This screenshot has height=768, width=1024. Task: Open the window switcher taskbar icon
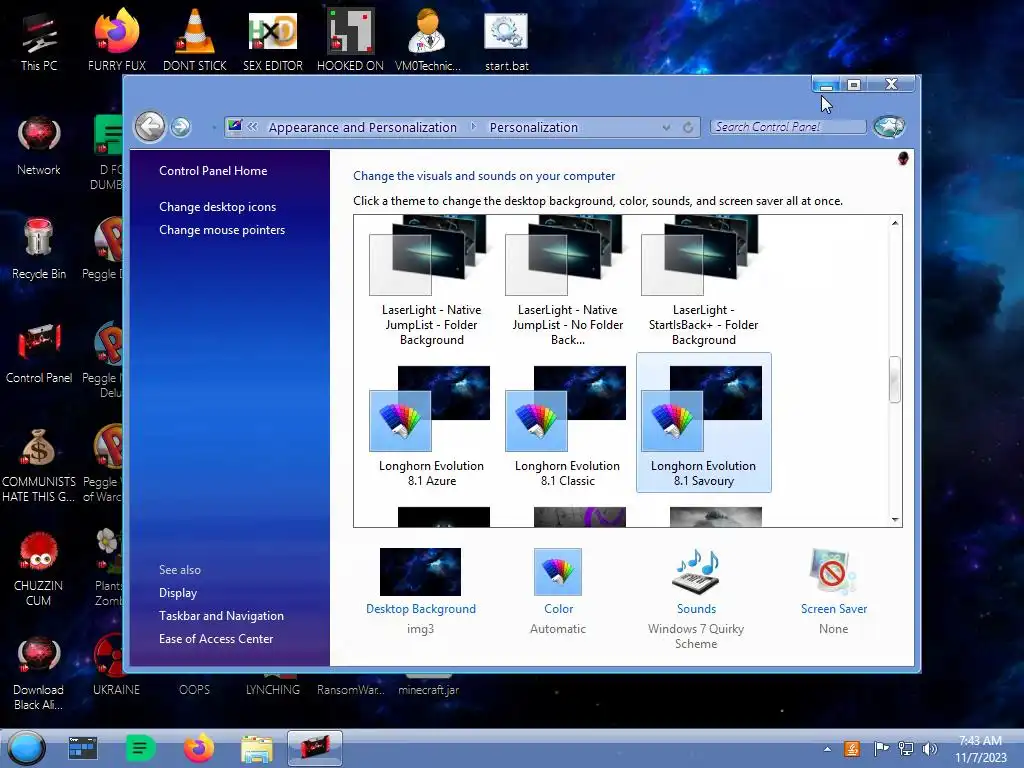tap(83, 748)
